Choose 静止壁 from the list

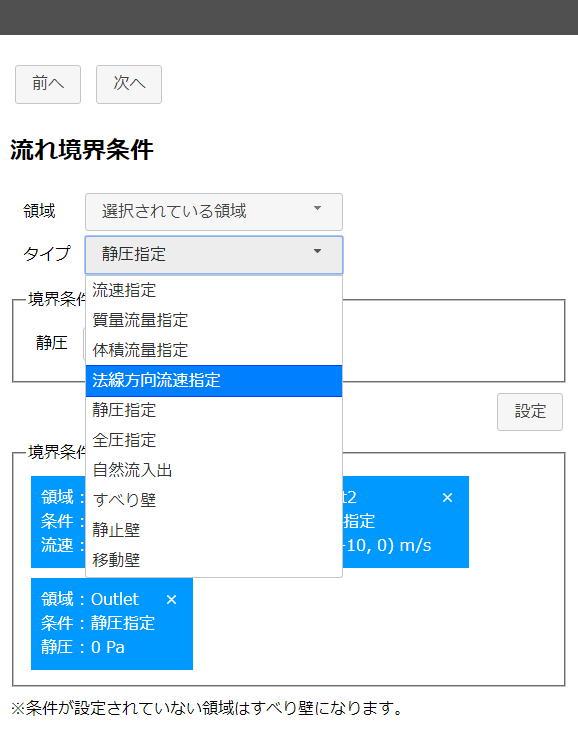click(x=214, y=530)
